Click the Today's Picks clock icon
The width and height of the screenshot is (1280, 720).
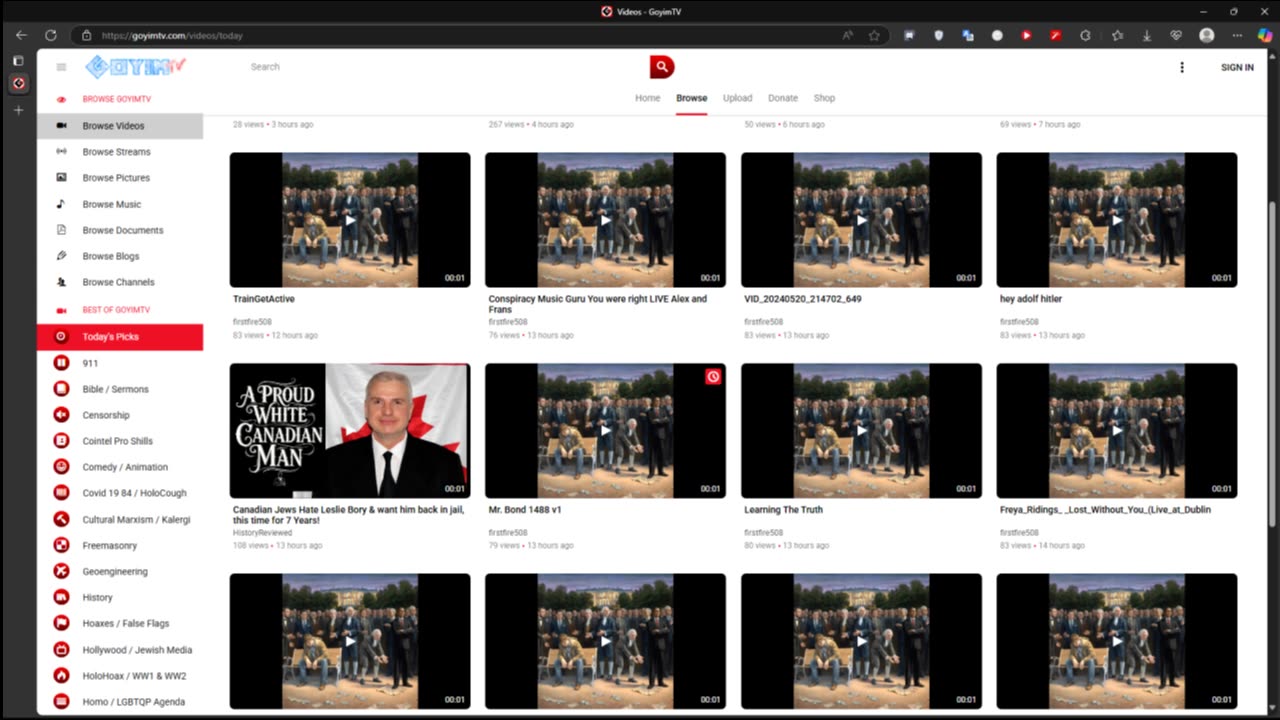pos(61,337)
